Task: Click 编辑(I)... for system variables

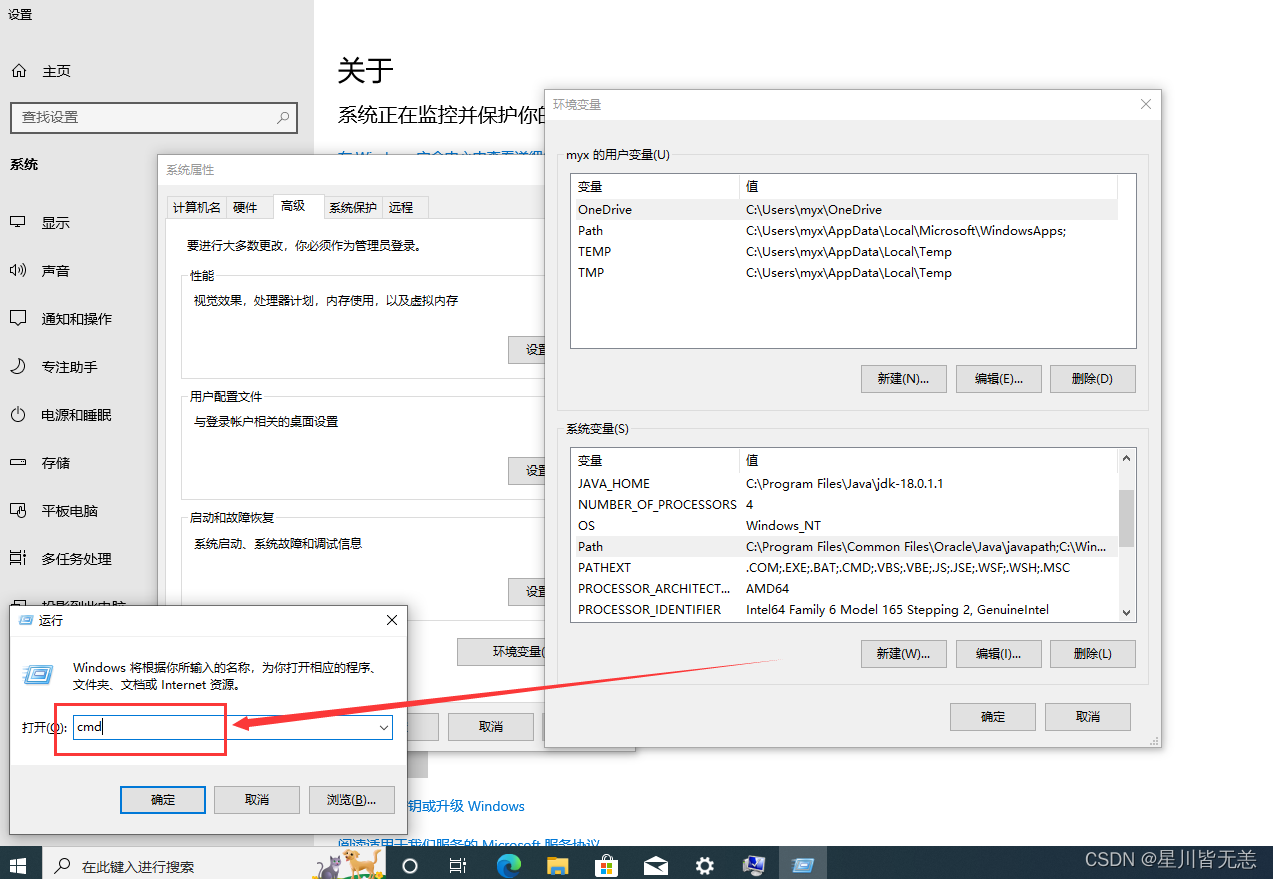Action: pyautogui.click(x=998, y=654)
